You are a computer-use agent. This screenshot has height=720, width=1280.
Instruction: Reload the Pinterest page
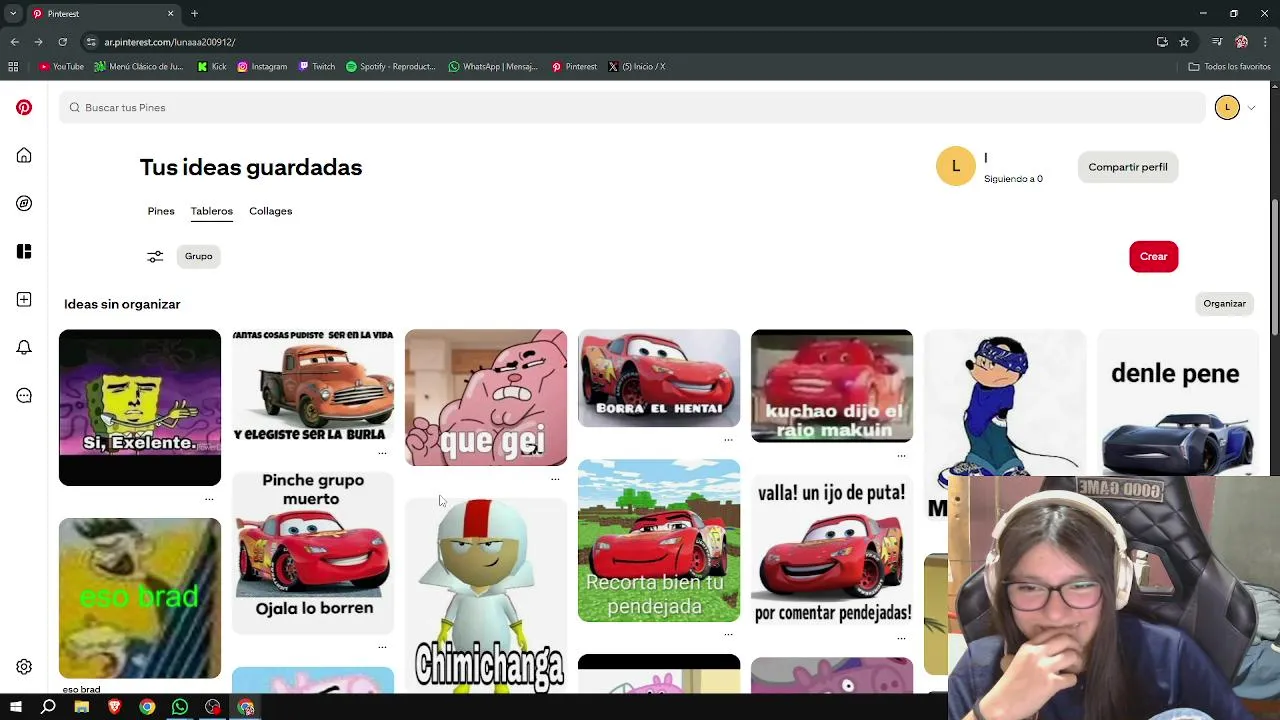click(x=62, y=42)
